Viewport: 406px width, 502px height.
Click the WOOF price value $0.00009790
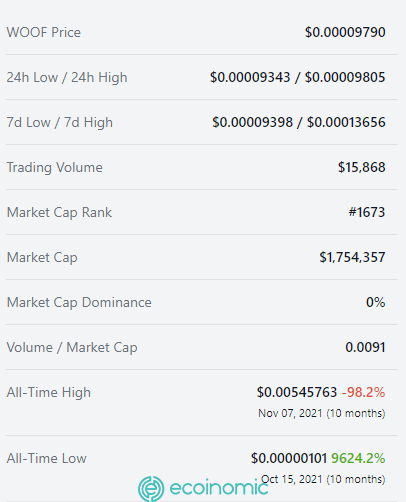(x=345, y=32)
